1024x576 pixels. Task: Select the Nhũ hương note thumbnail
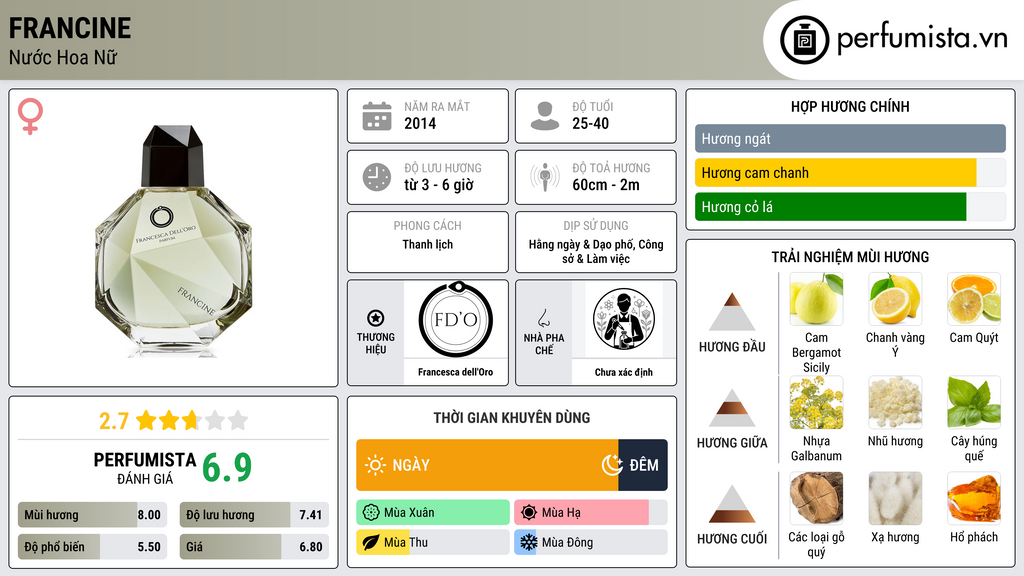(x=895, y=402)
